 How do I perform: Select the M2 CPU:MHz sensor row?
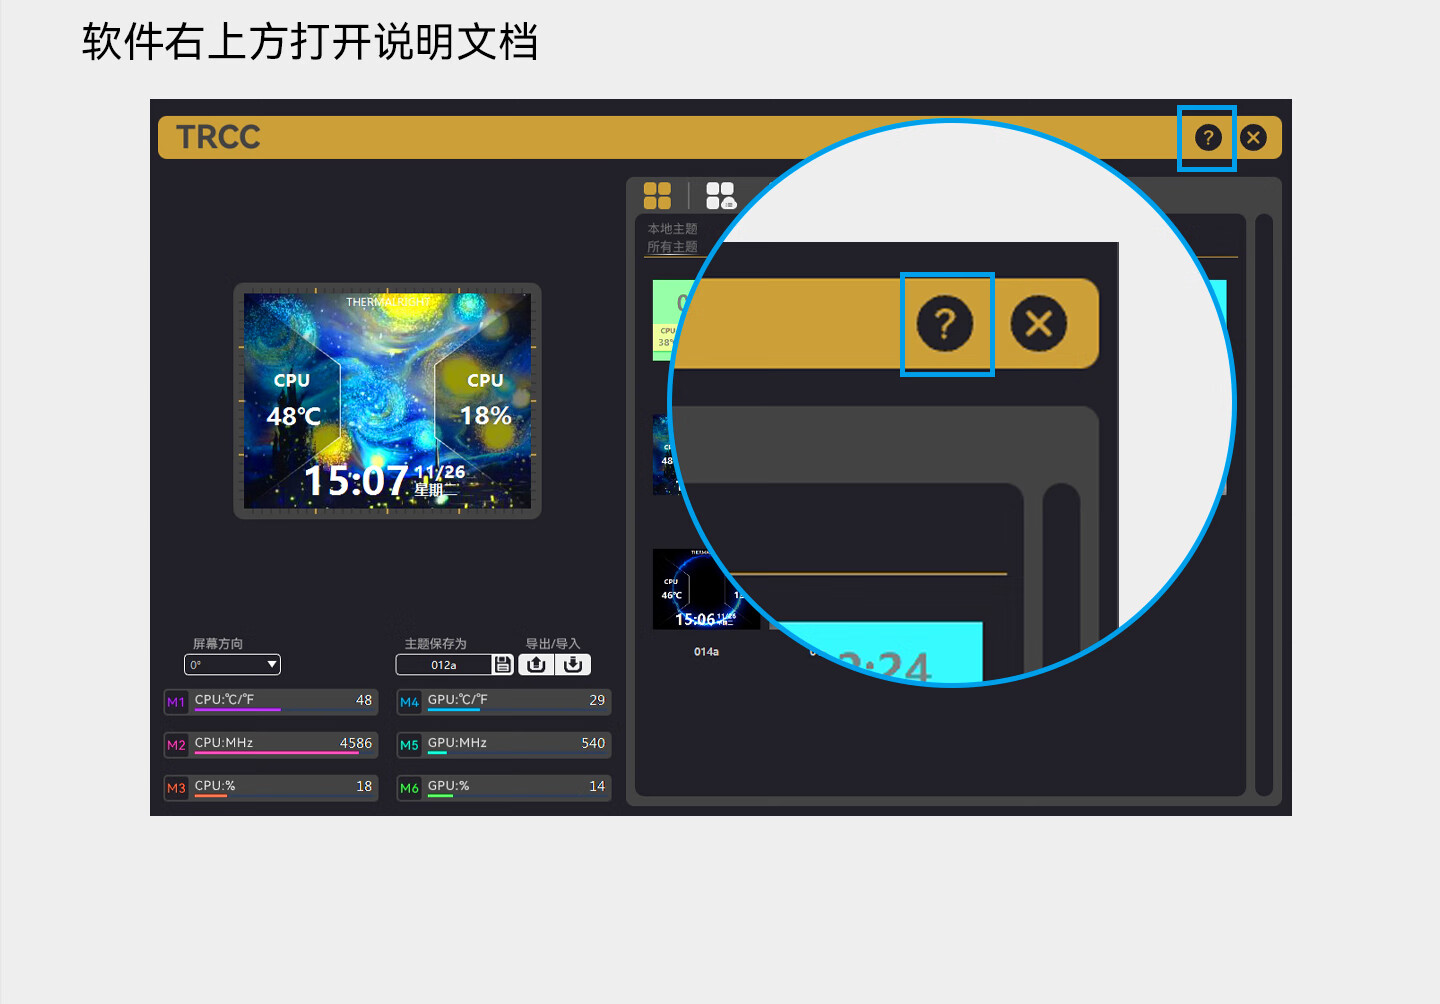click(271, 745)
